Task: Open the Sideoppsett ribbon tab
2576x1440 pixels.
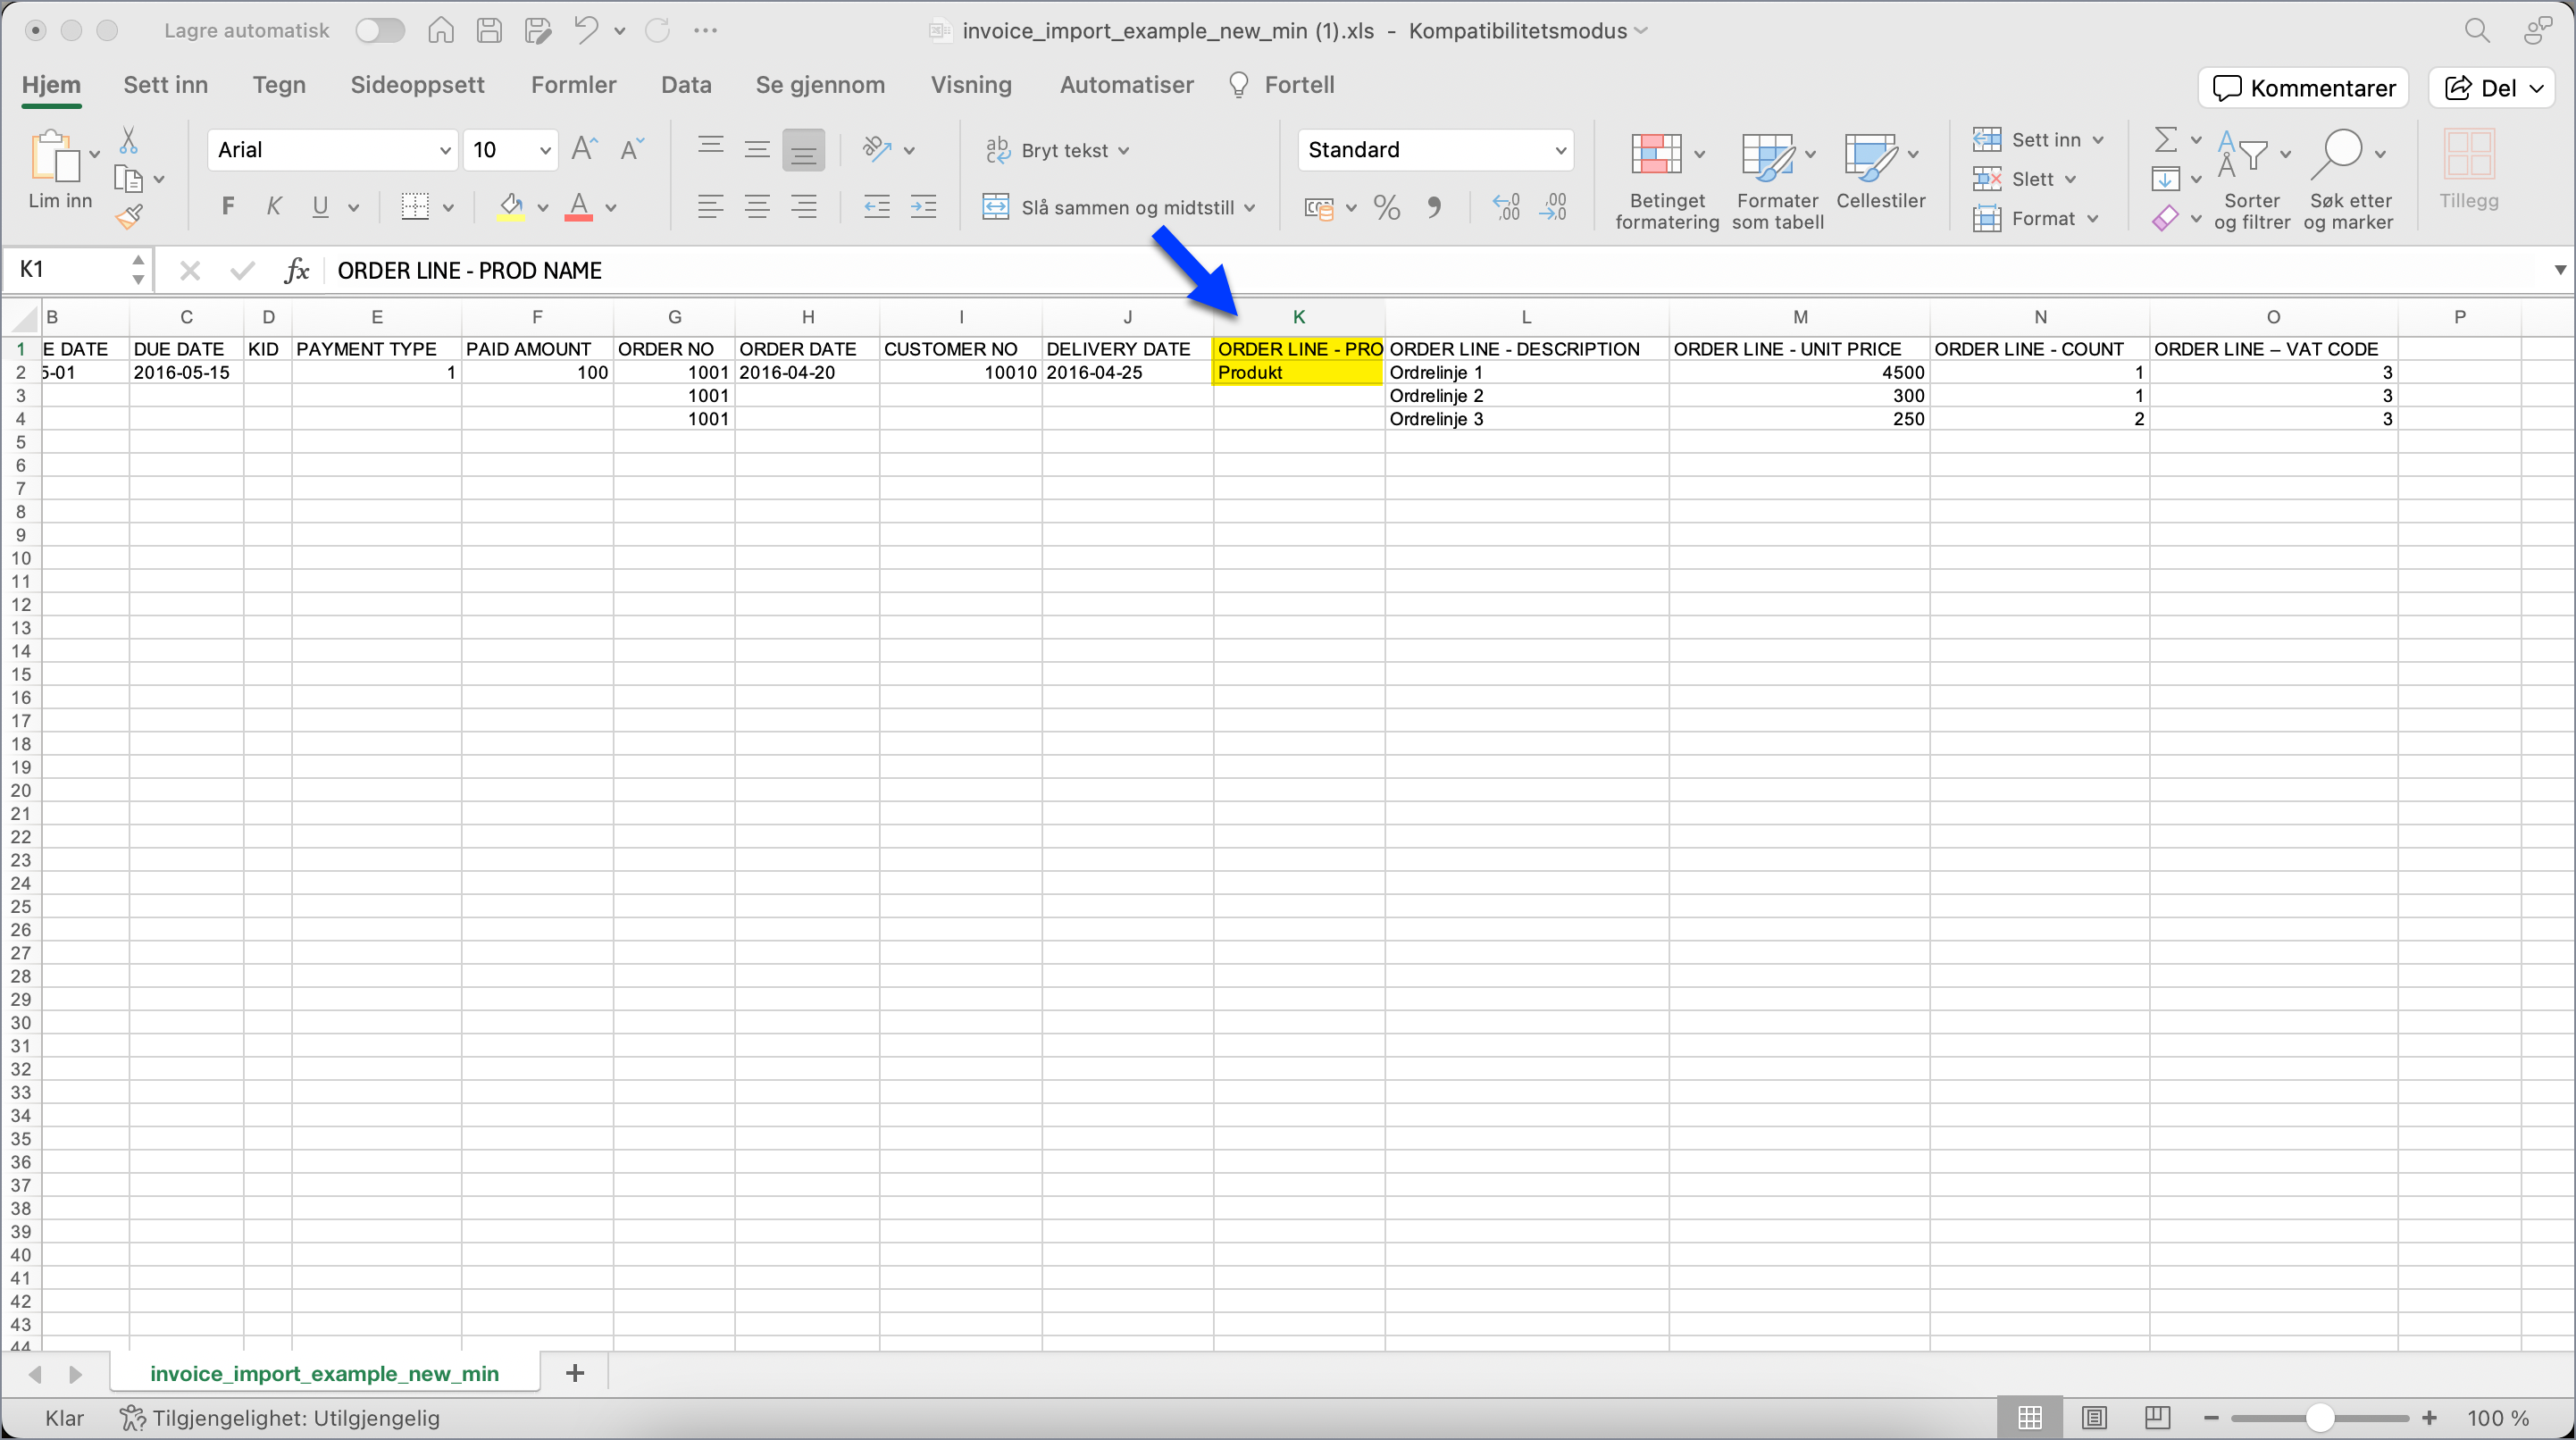Action: 417,85
